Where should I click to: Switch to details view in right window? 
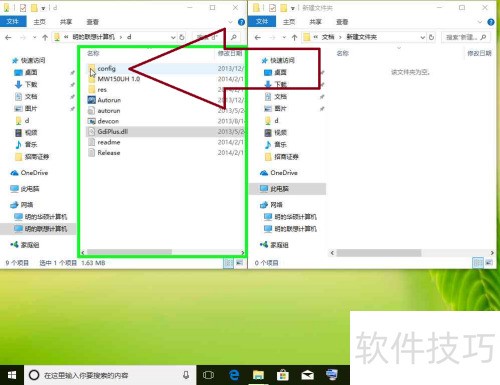[x=478, y=263]
